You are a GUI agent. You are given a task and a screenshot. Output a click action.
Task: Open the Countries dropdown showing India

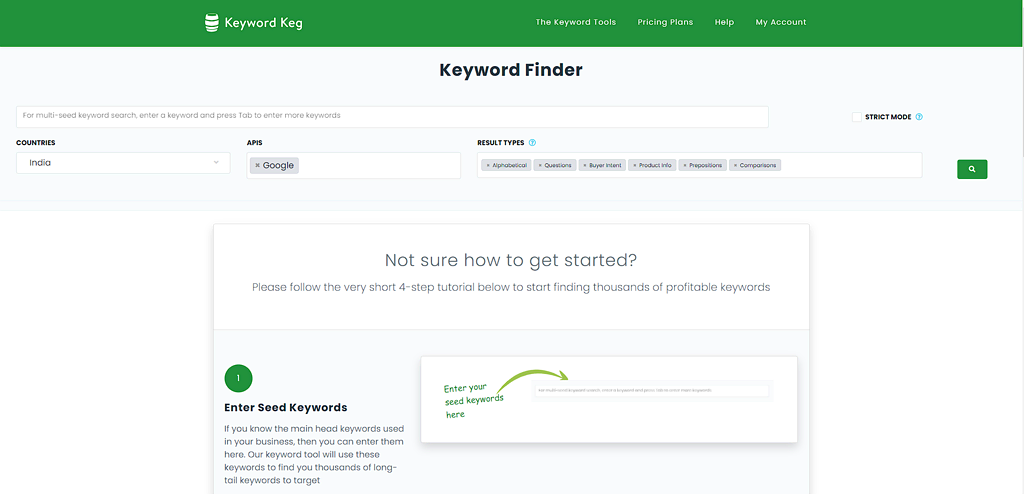coord(123,162)
